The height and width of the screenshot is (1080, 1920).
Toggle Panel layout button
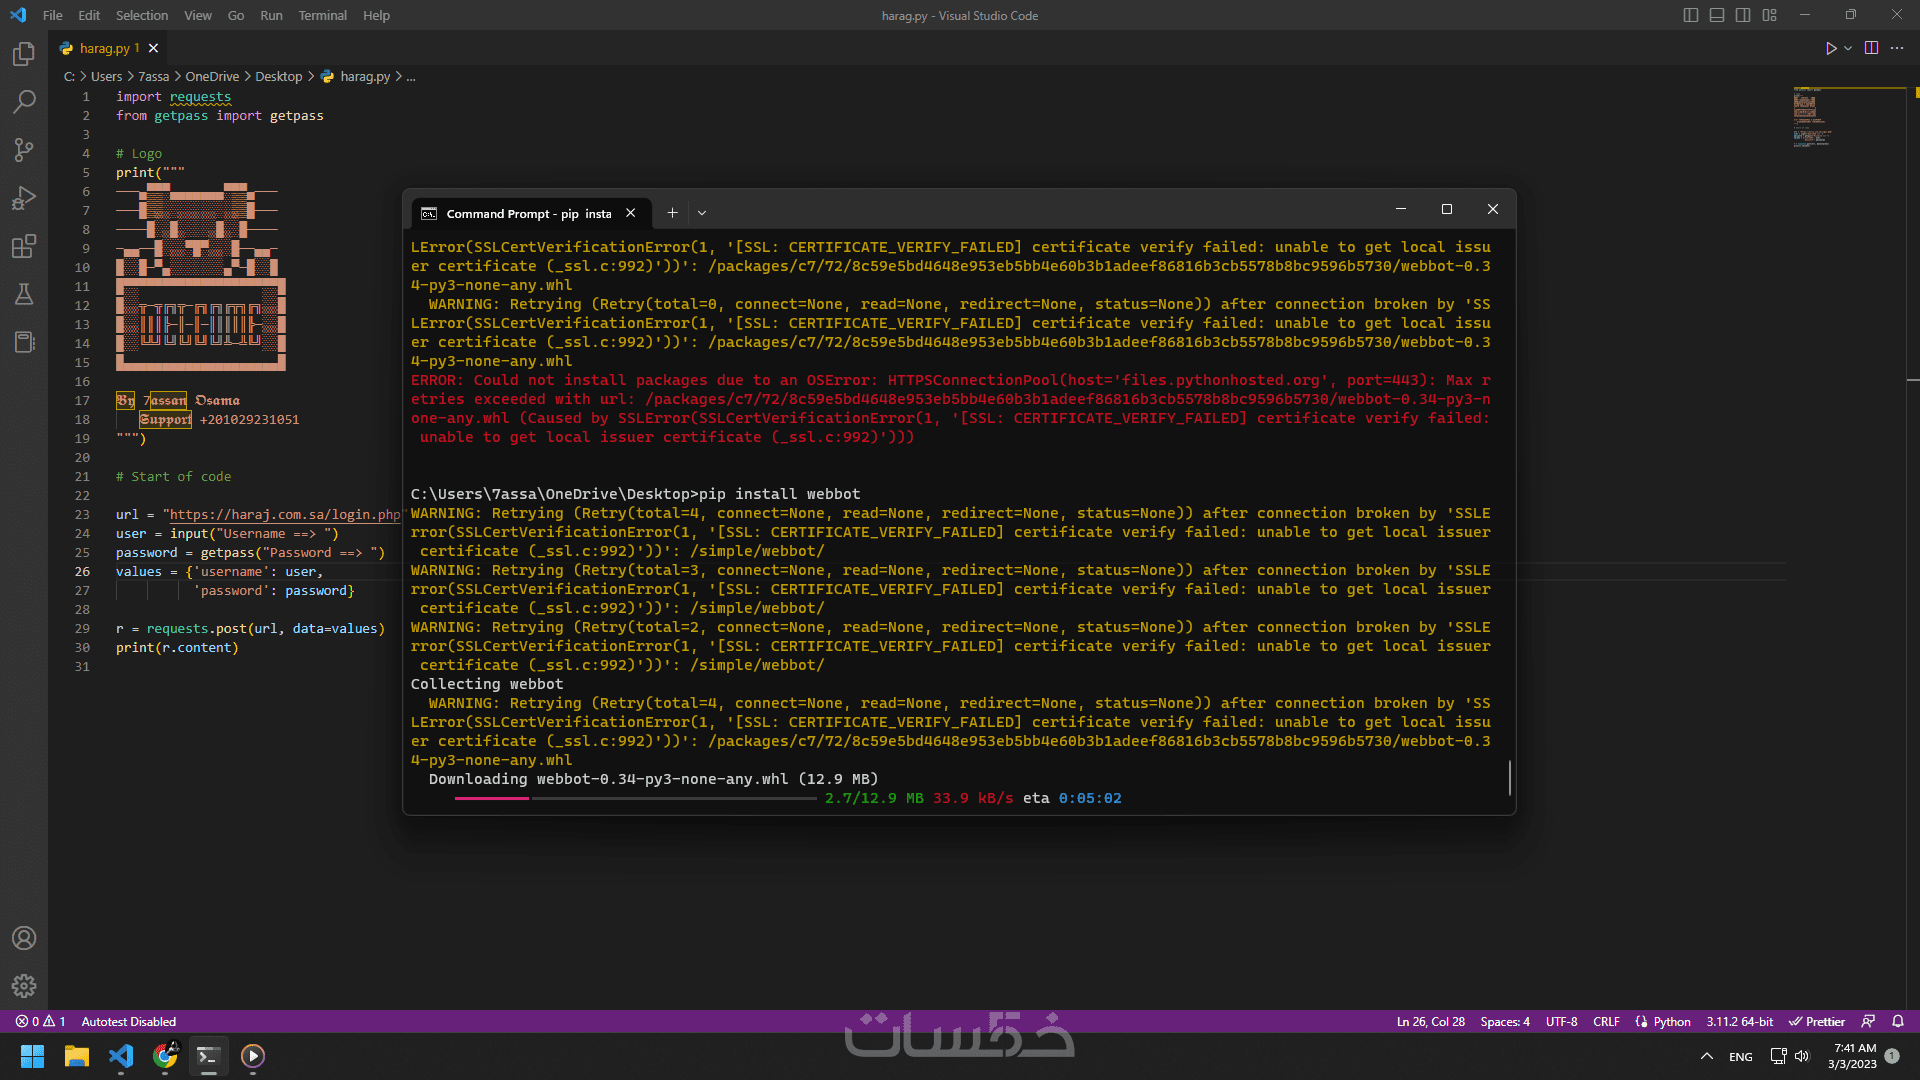click(x=1717, y=15)
